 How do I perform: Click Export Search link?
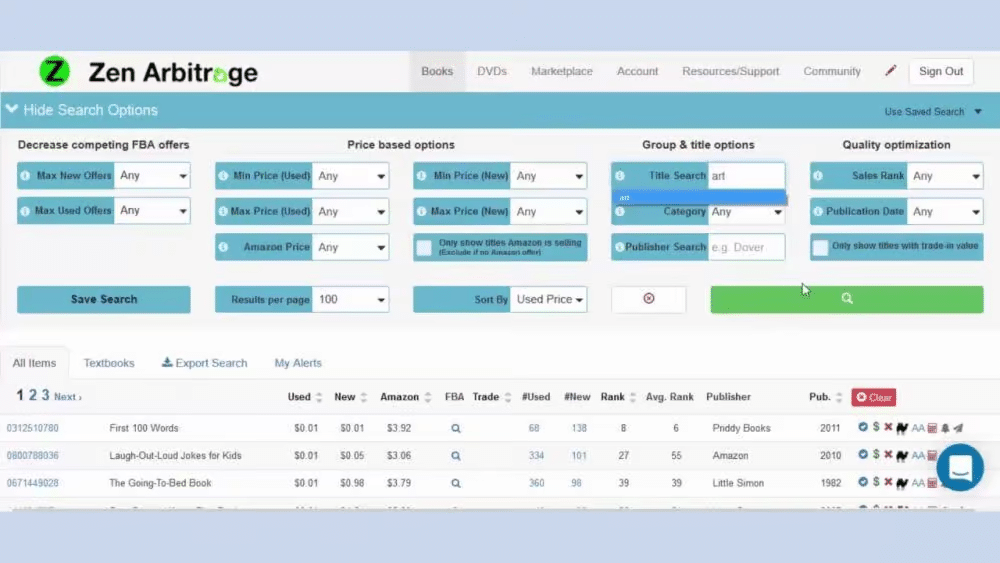[x=204, y=363]
